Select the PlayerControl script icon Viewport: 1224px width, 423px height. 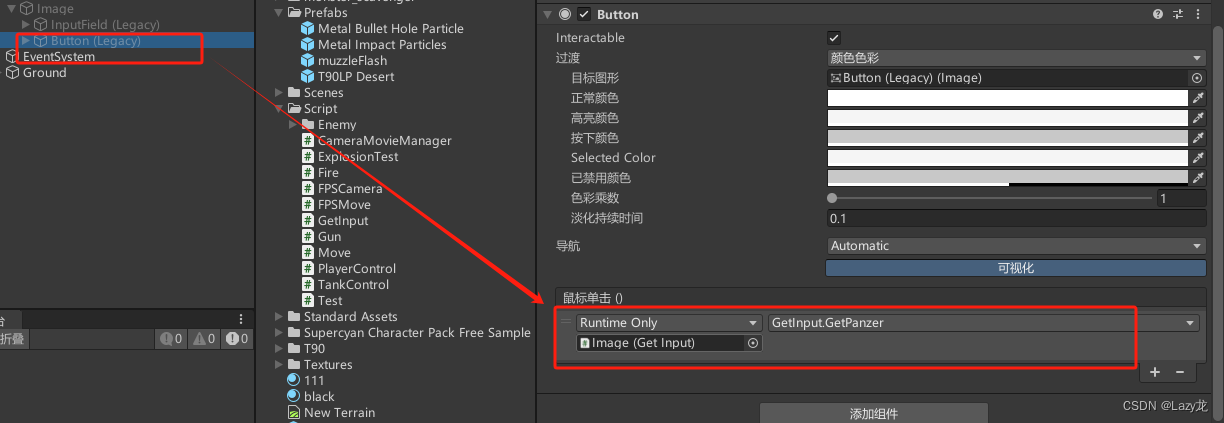coord(308,269)
